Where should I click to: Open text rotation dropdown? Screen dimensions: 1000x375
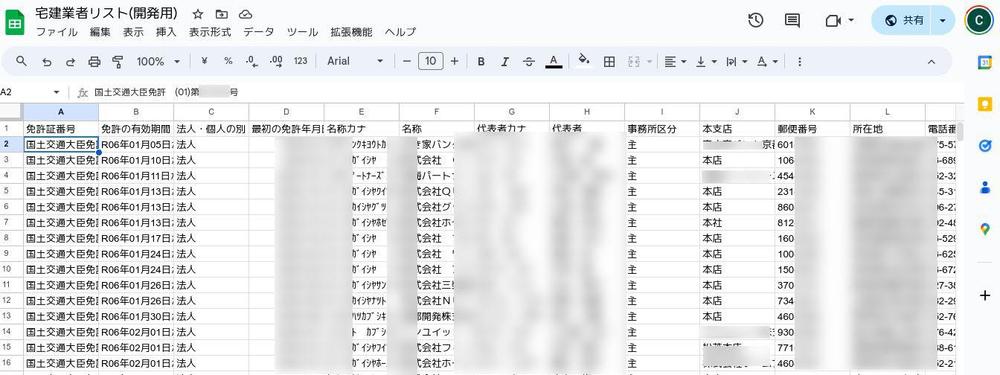(767, 61)
